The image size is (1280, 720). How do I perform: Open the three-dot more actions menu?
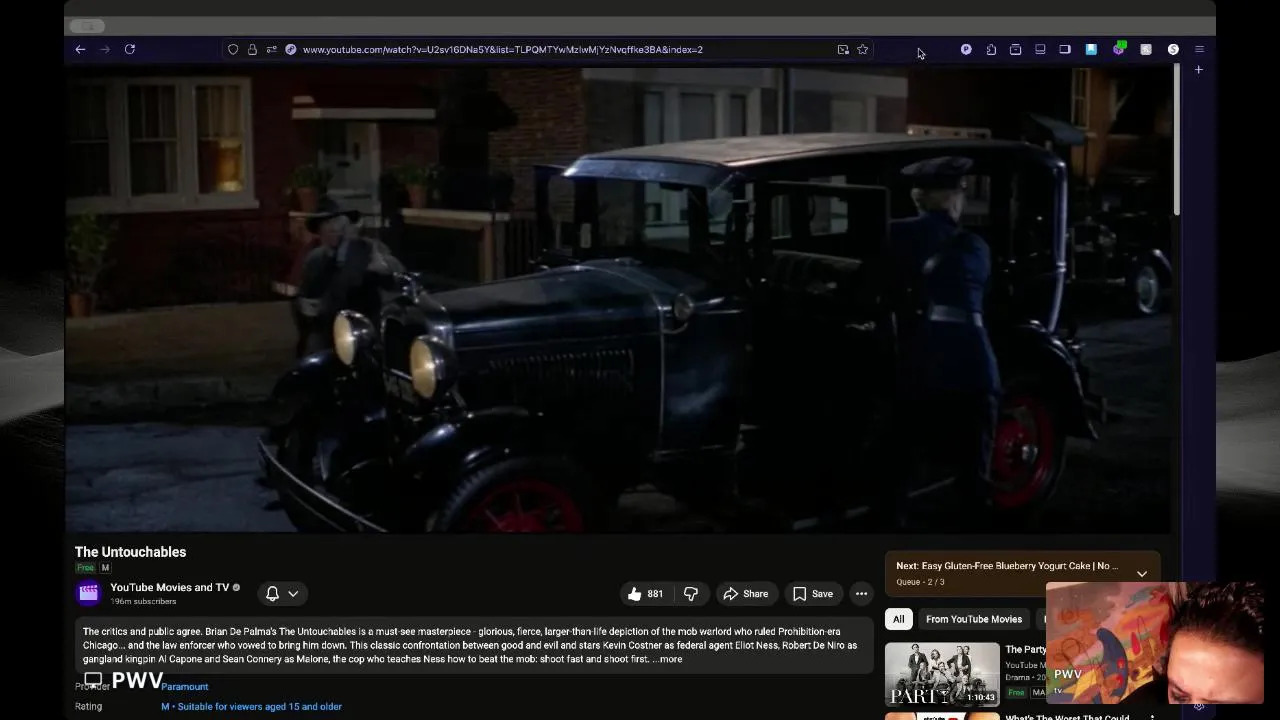click(861, 594)
